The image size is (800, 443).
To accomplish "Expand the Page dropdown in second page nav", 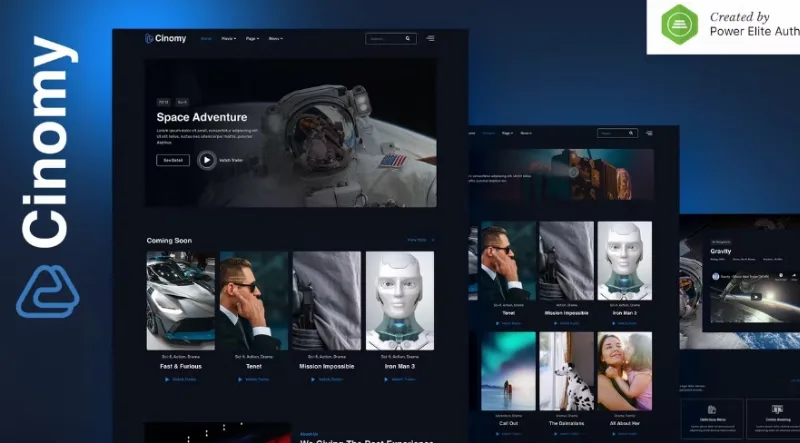I will 507,133.
